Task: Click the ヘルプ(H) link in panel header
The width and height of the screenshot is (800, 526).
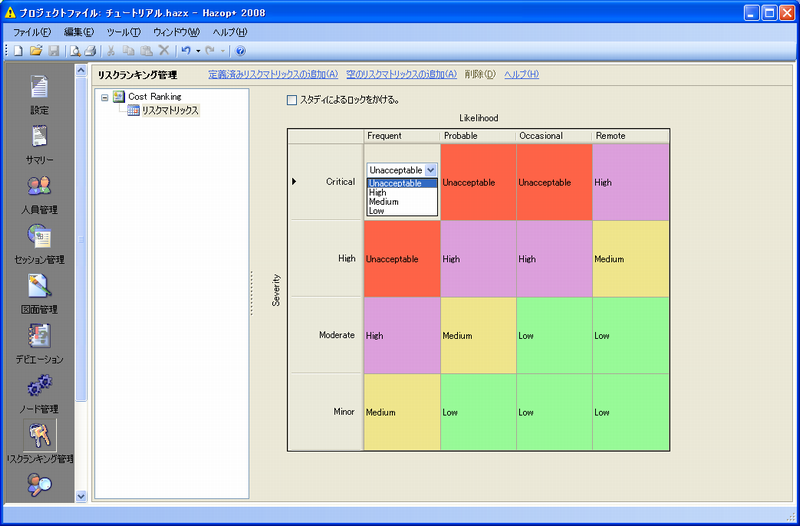Action: pyautogui.click(x=521, y=74)
